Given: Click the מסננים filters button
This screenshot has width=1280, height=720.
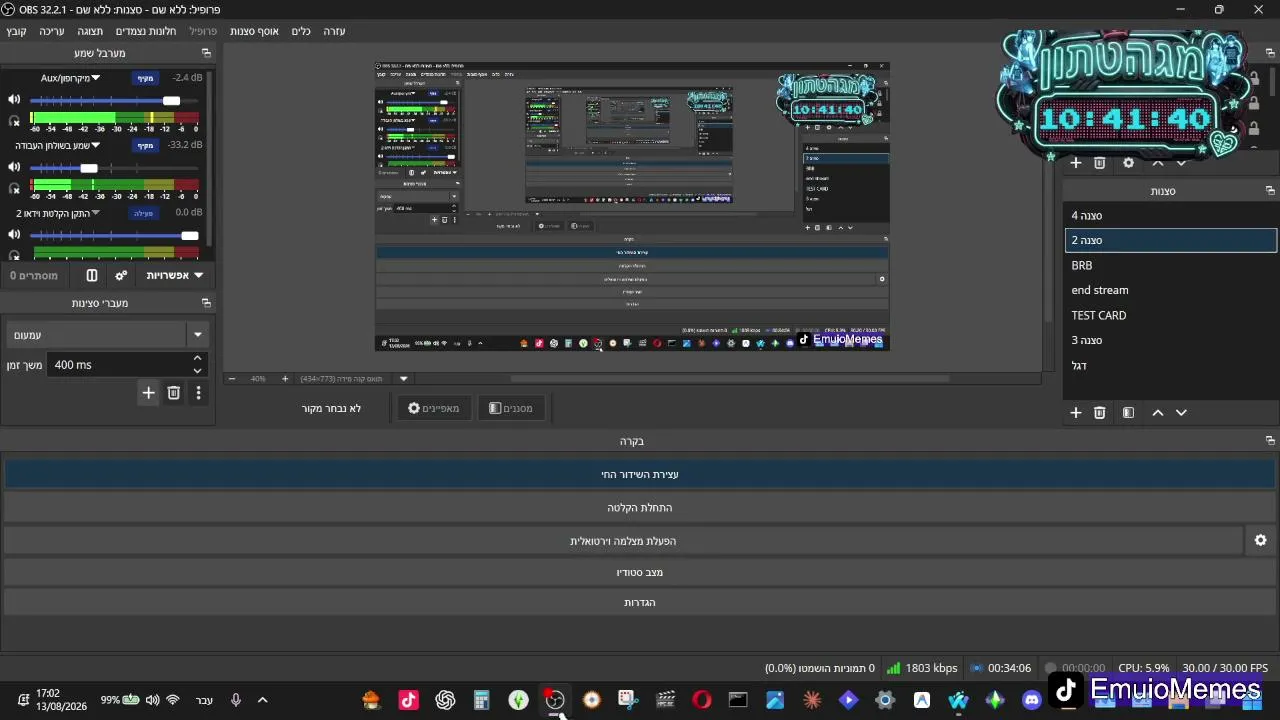Looking at the screenshot, I should (x=511, y=408).
